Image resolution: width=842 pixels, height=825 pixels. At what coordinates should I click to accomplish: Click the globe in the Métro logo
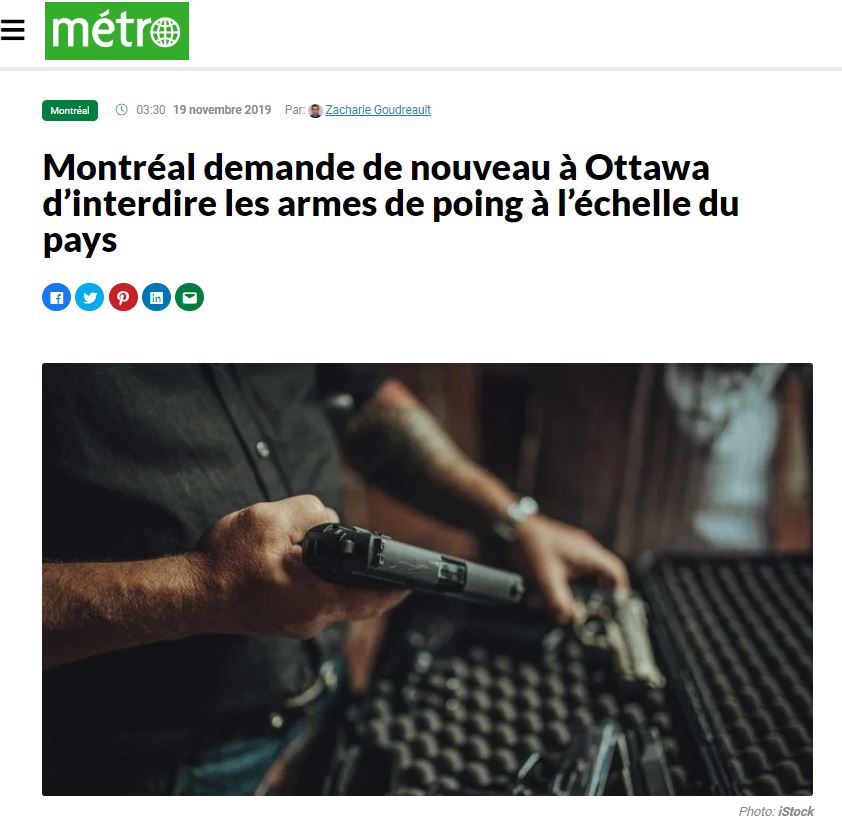(x=165, y=32)
